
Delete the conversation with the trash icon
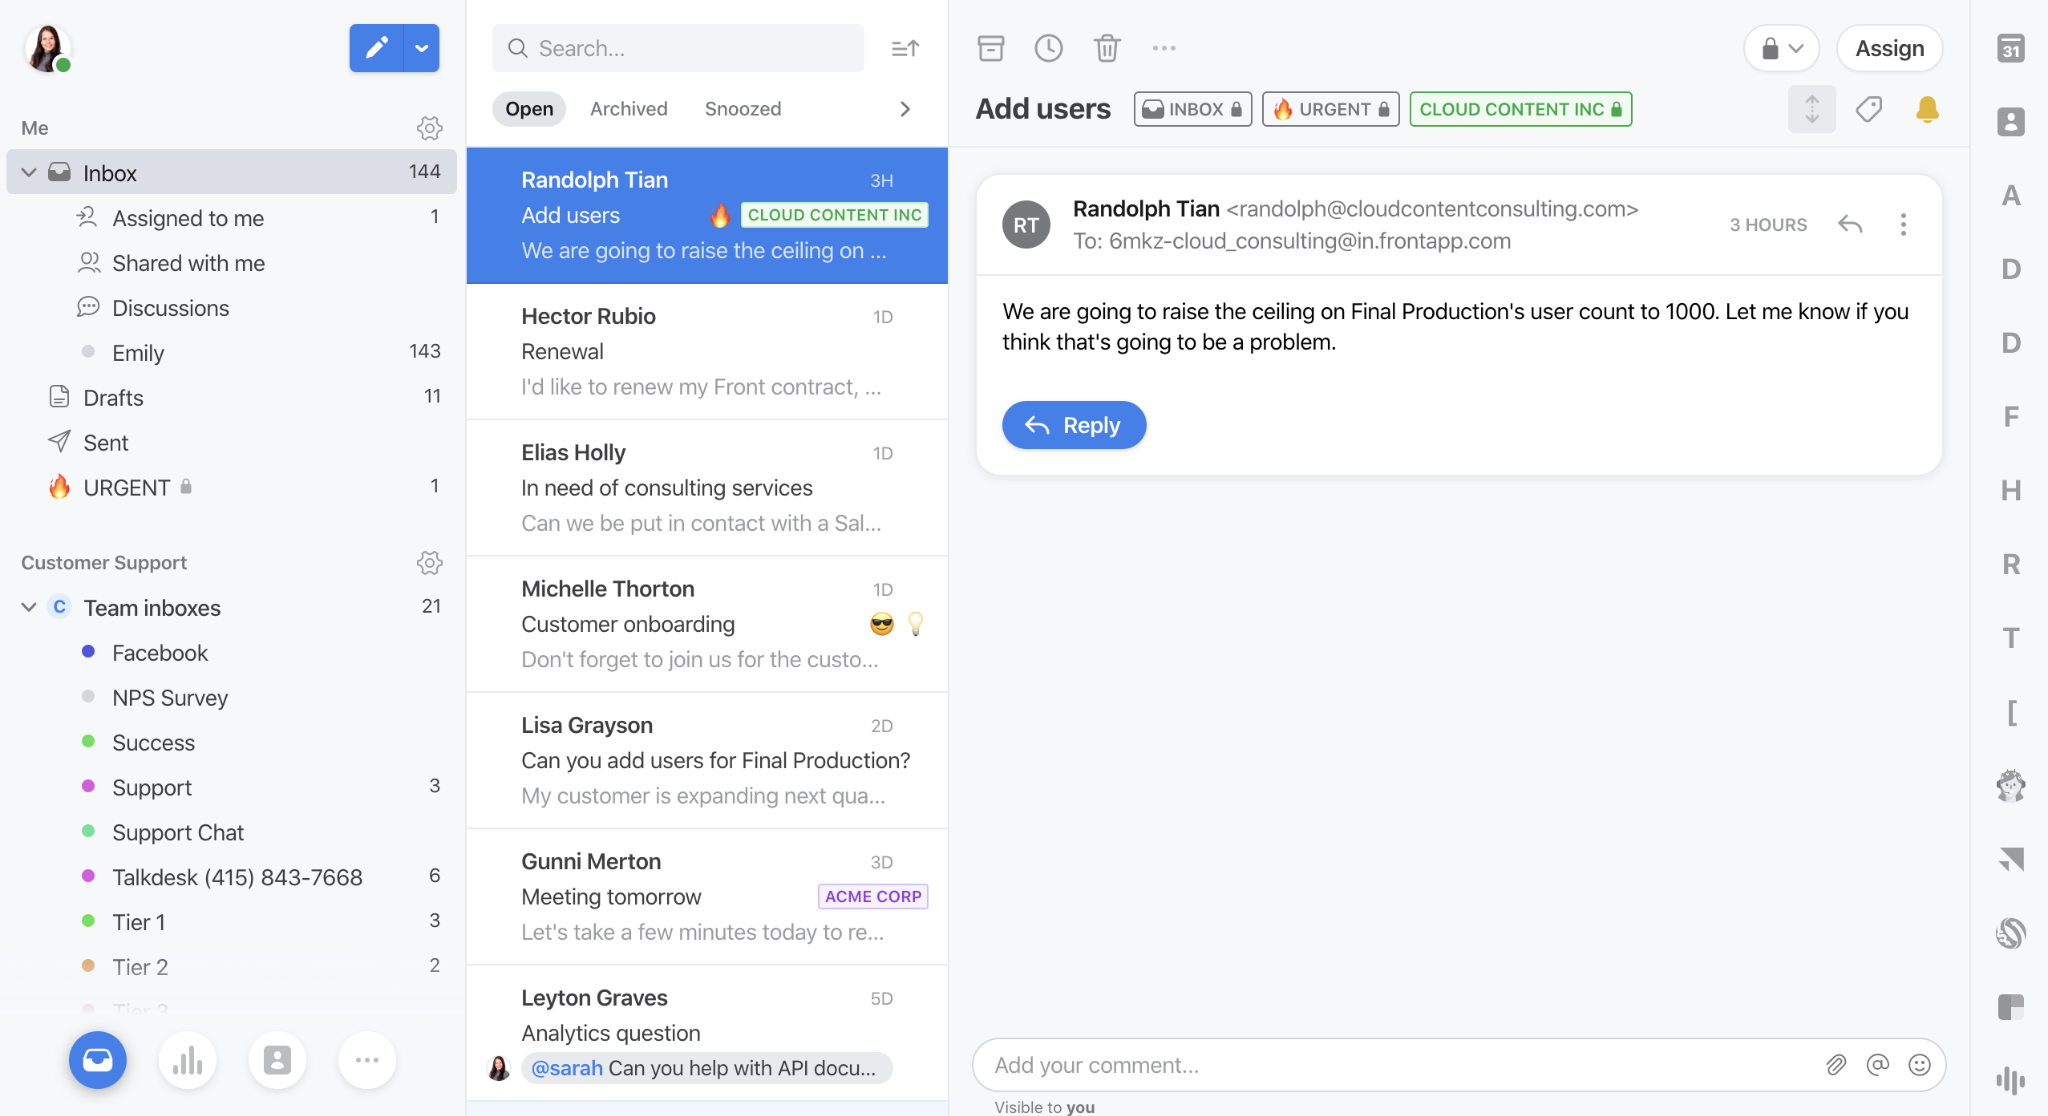pyautogui.click(x=1106, y=47)
